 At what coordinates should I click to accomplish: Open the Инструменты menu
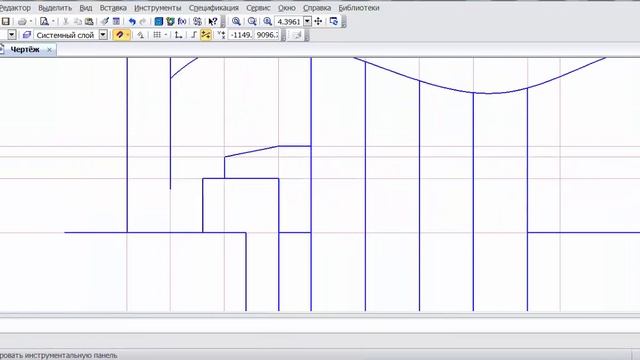click(158, 8)
